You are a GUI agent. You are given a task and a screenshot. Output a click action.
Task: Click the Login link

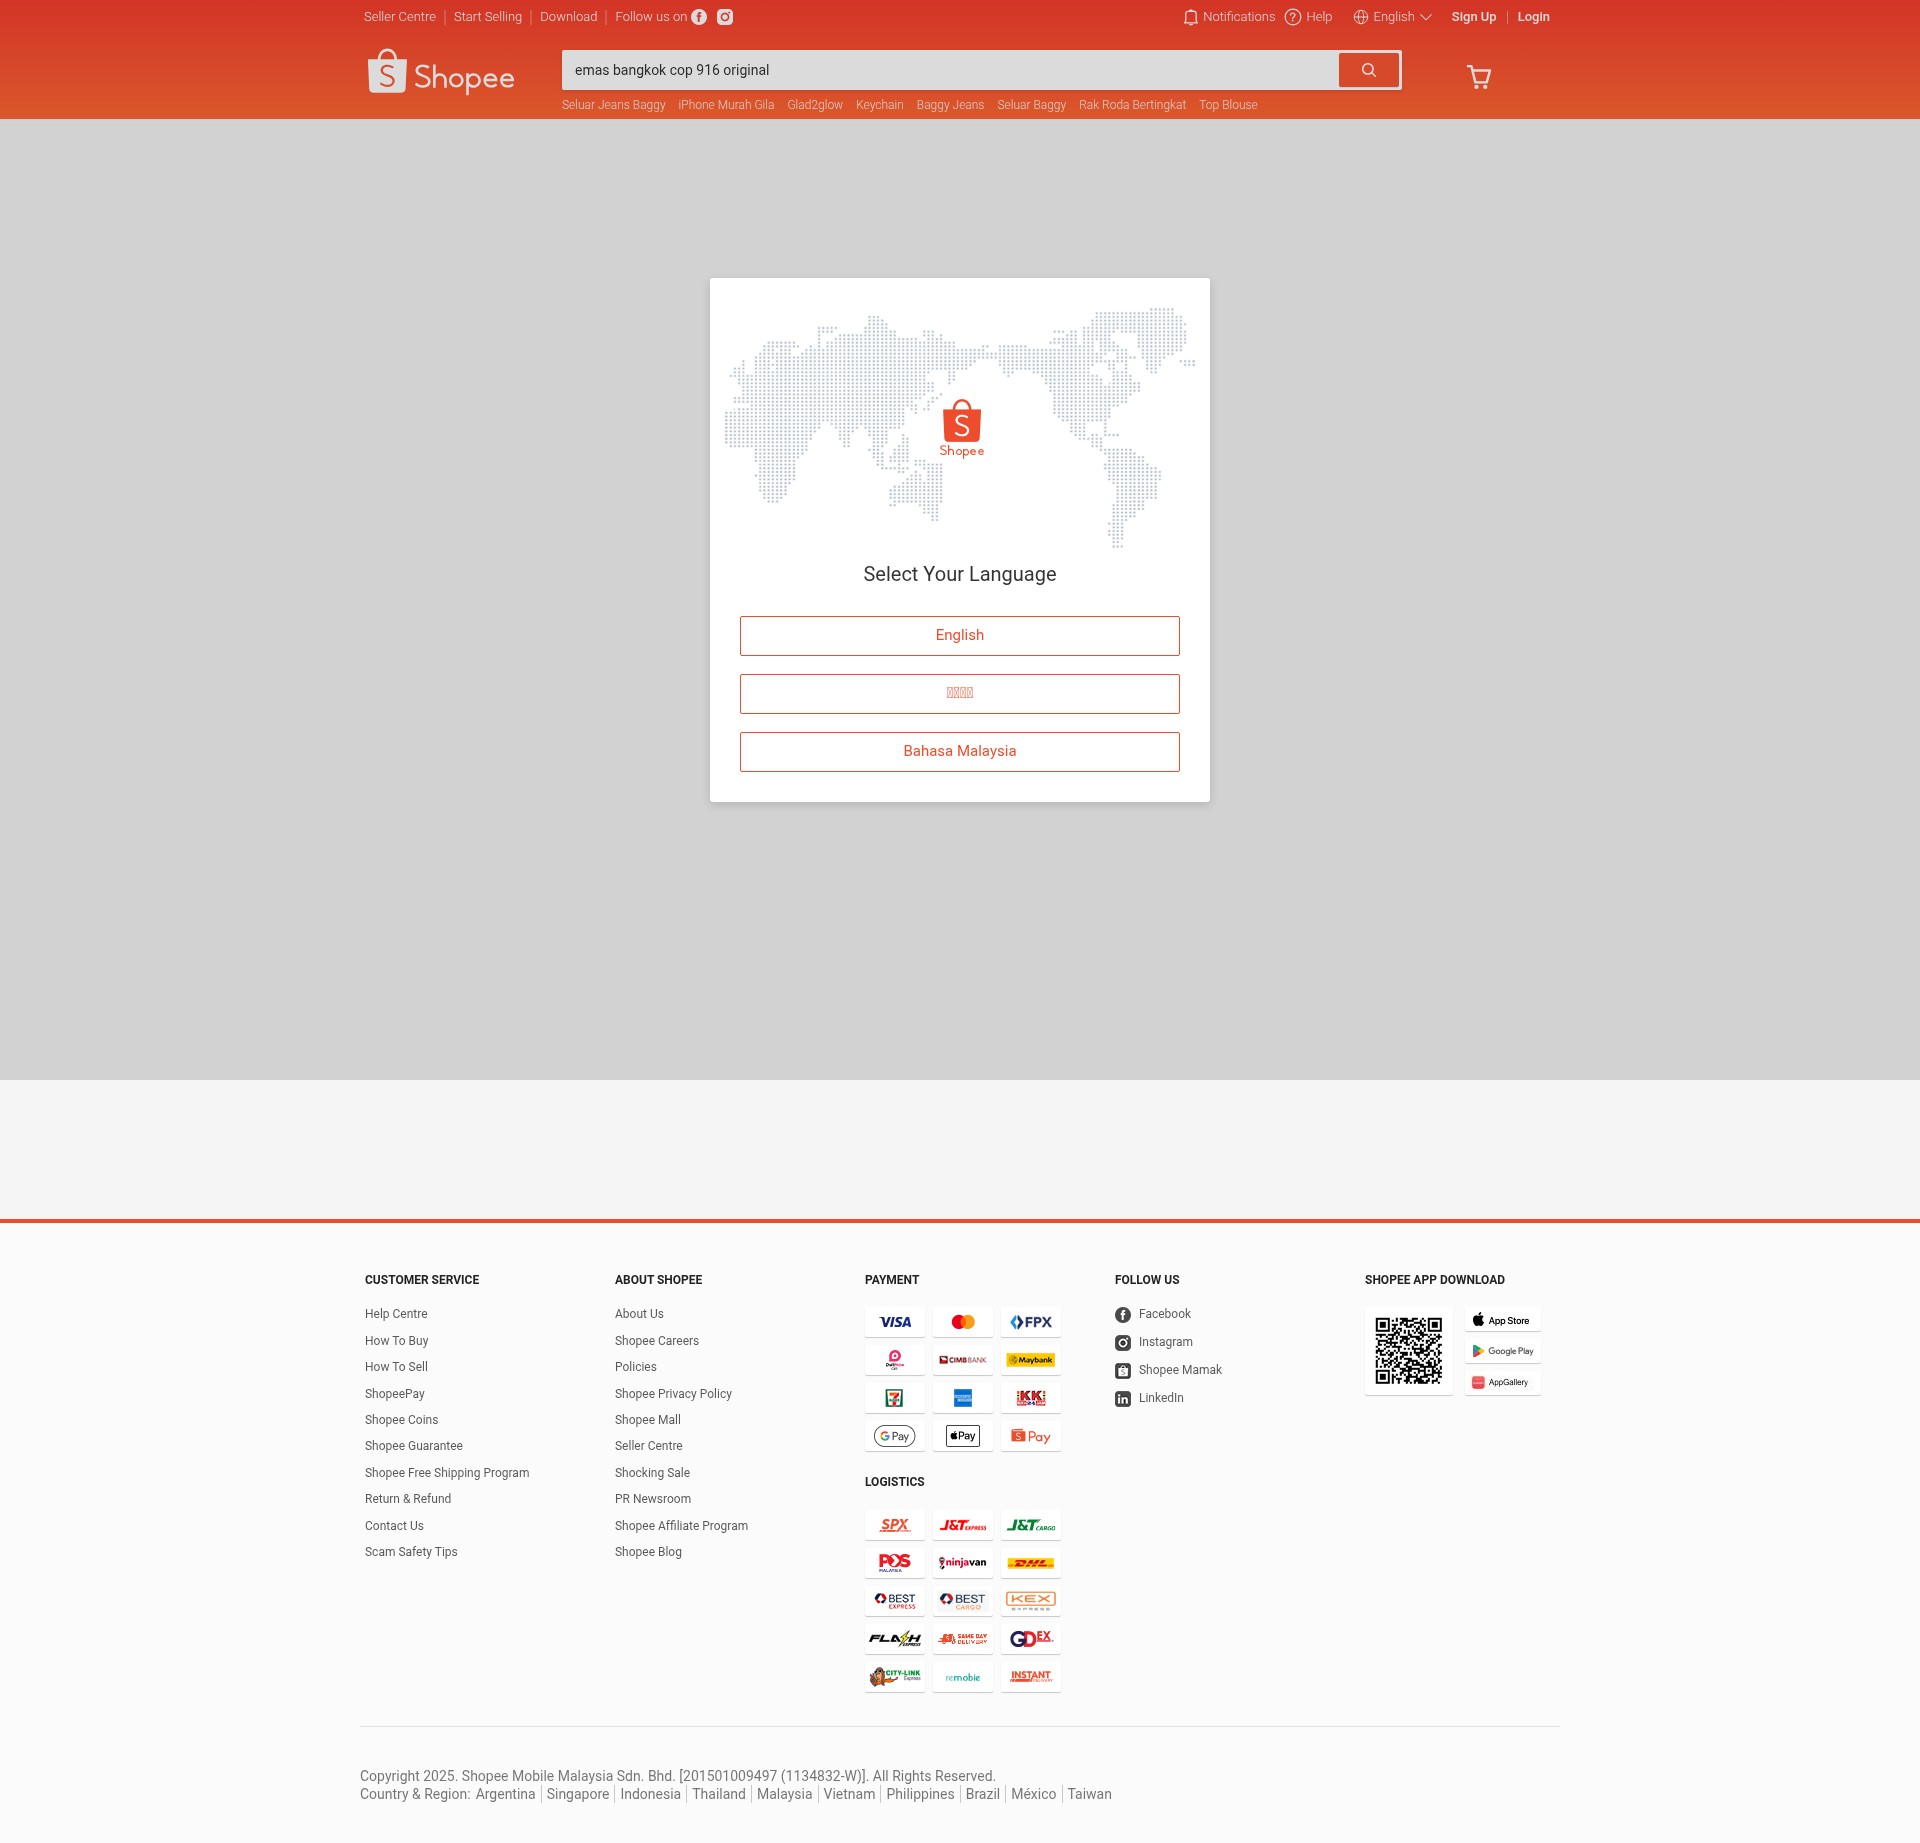[x=1533, y=17]
